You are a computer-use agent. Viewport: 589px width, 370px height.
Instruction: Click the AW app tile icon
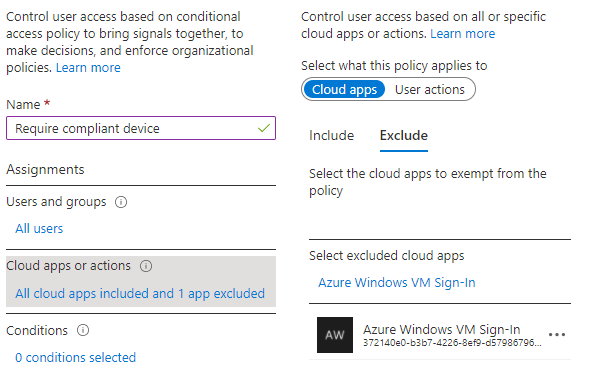tap(335, 335)
